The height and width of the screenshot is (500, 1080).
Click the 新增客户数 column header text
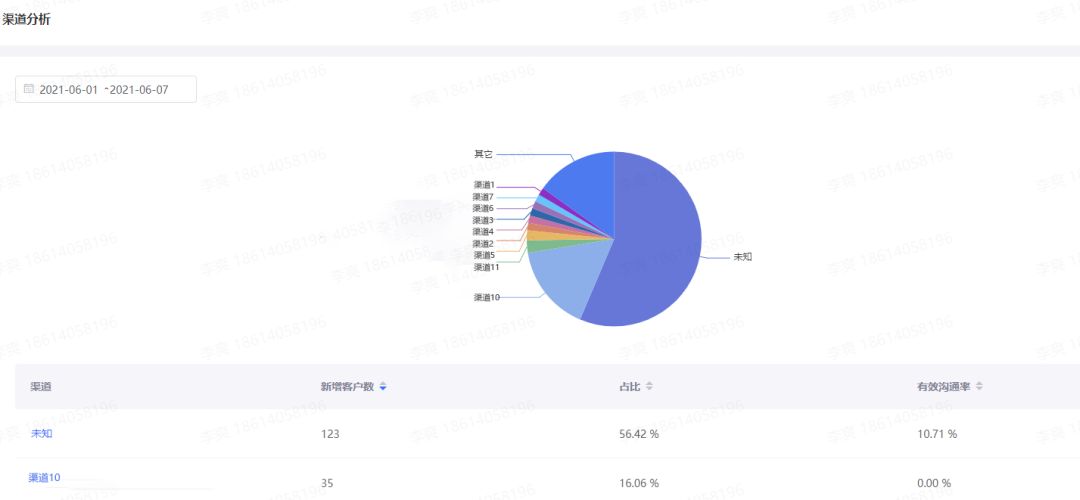coord(347,387)
